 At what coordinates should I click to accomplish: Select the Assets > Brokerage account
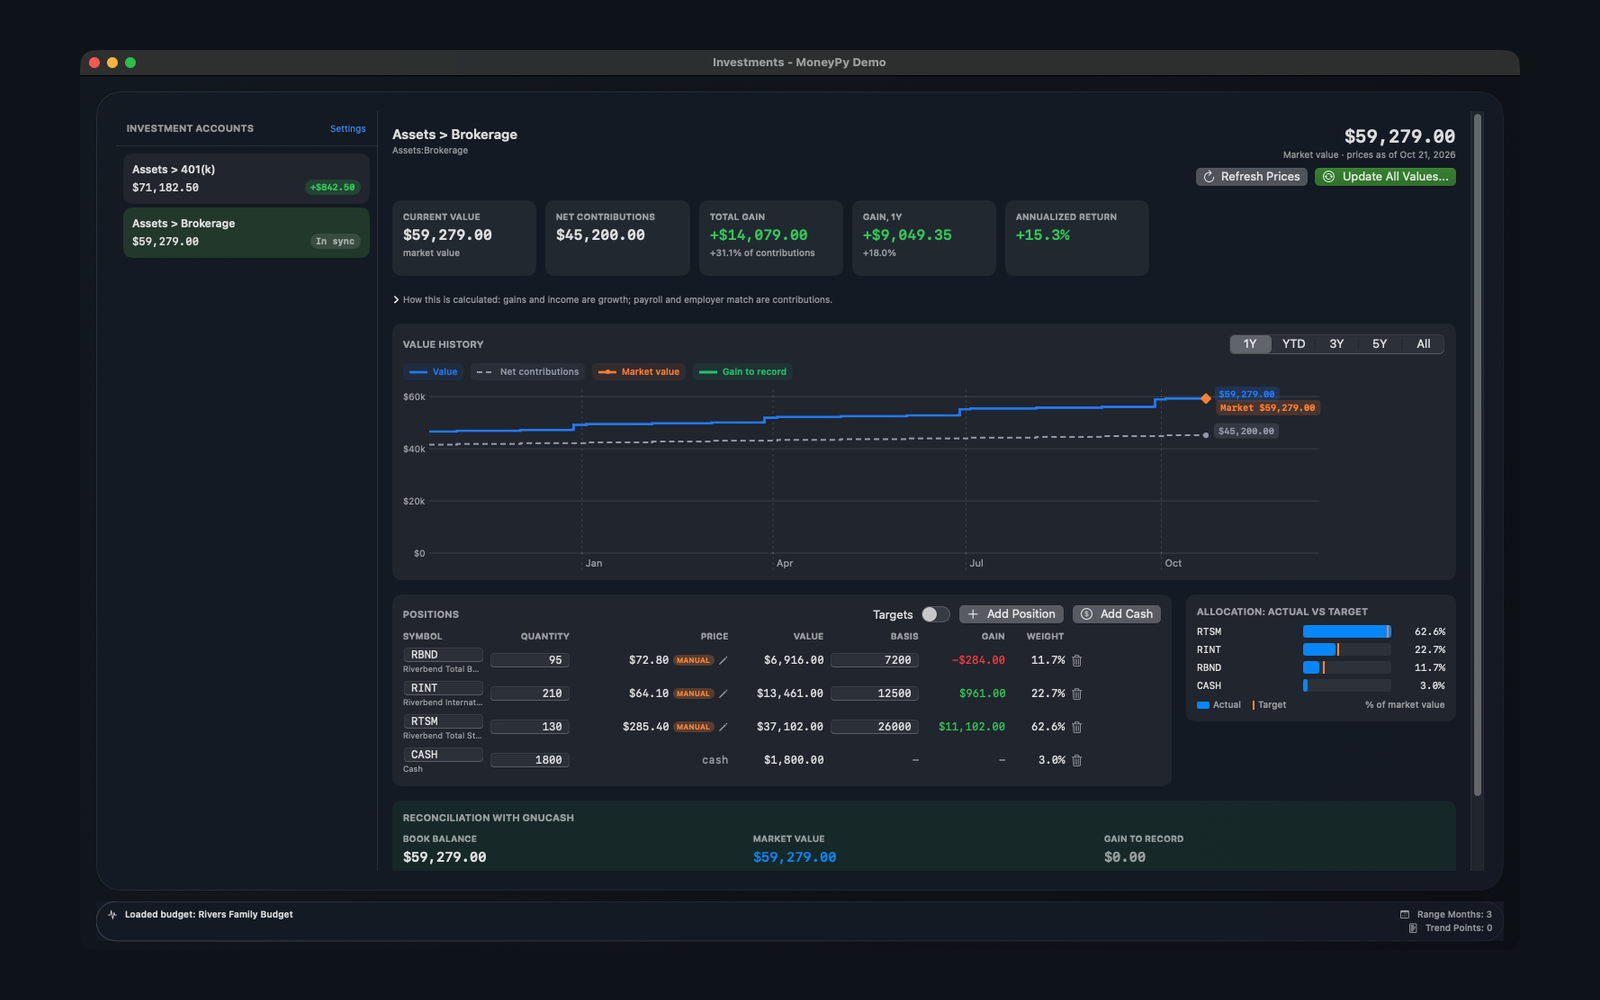click(246, 232)
